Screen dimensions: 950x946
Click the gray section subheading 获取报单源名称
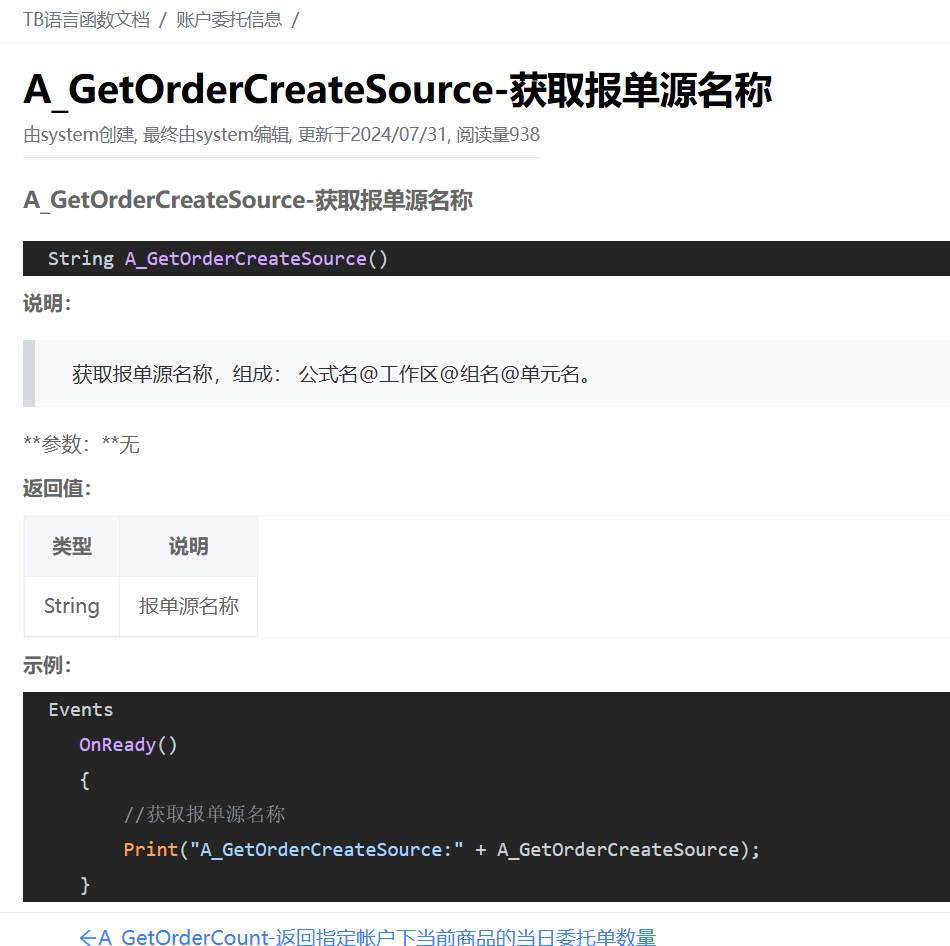pyautogui.click(x=247, y=200)
